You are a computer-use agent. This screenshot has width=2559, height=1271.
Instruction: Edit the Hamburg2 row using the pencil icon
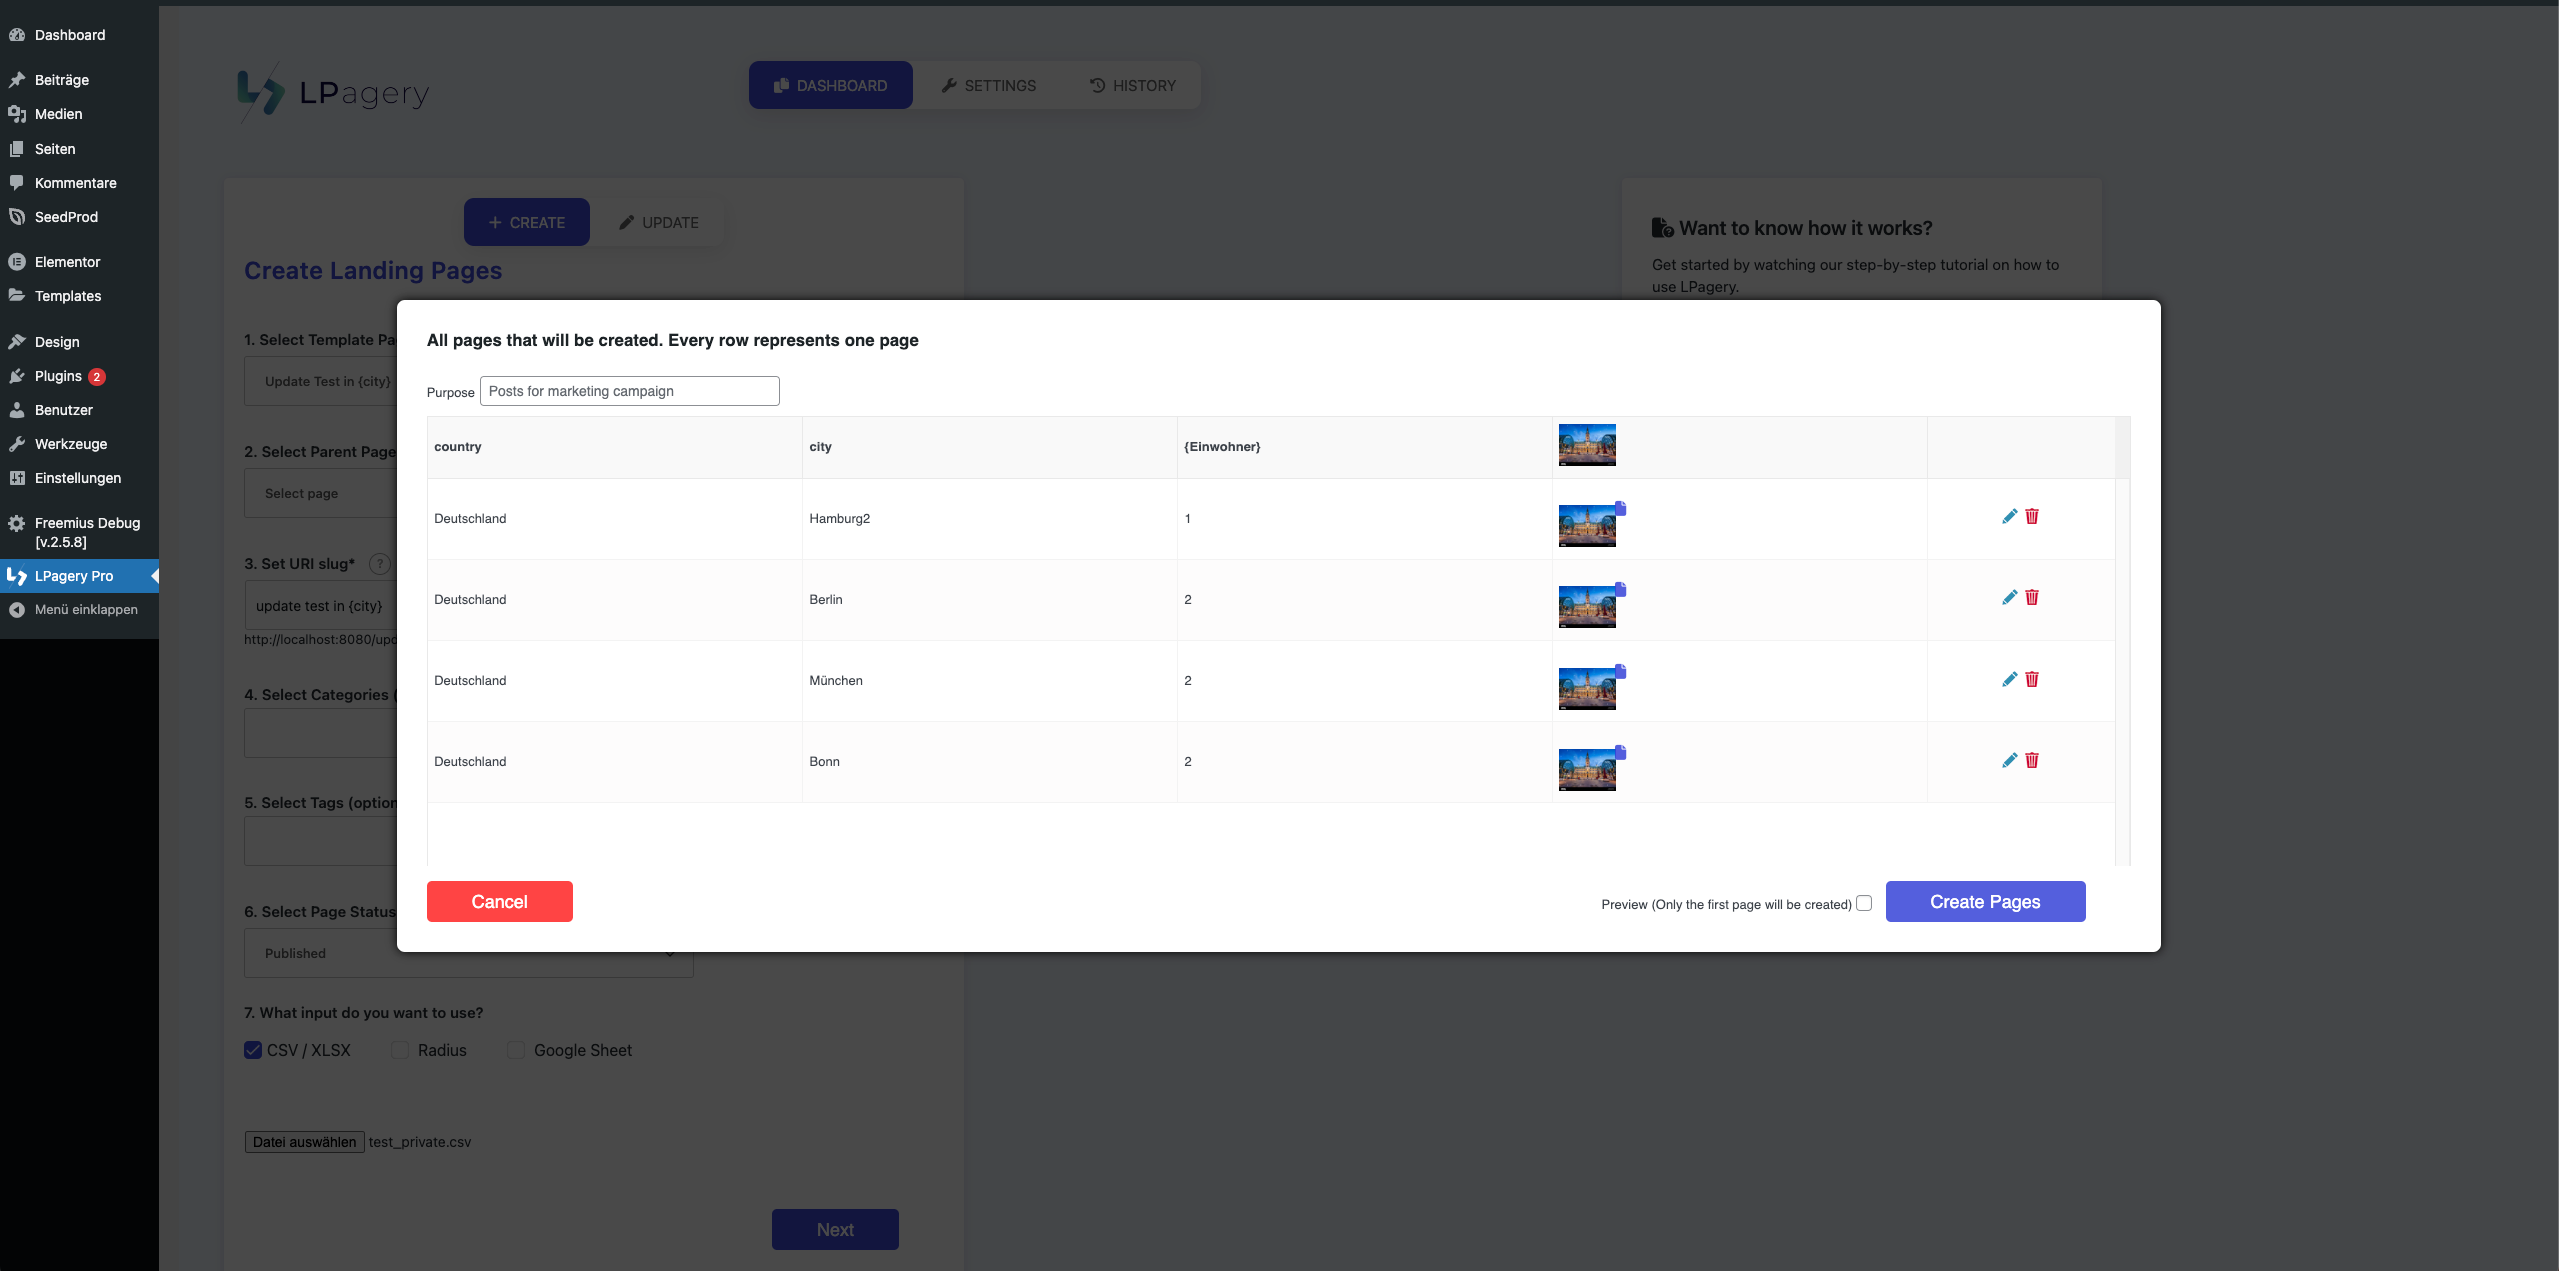[x=2009, y=517]
